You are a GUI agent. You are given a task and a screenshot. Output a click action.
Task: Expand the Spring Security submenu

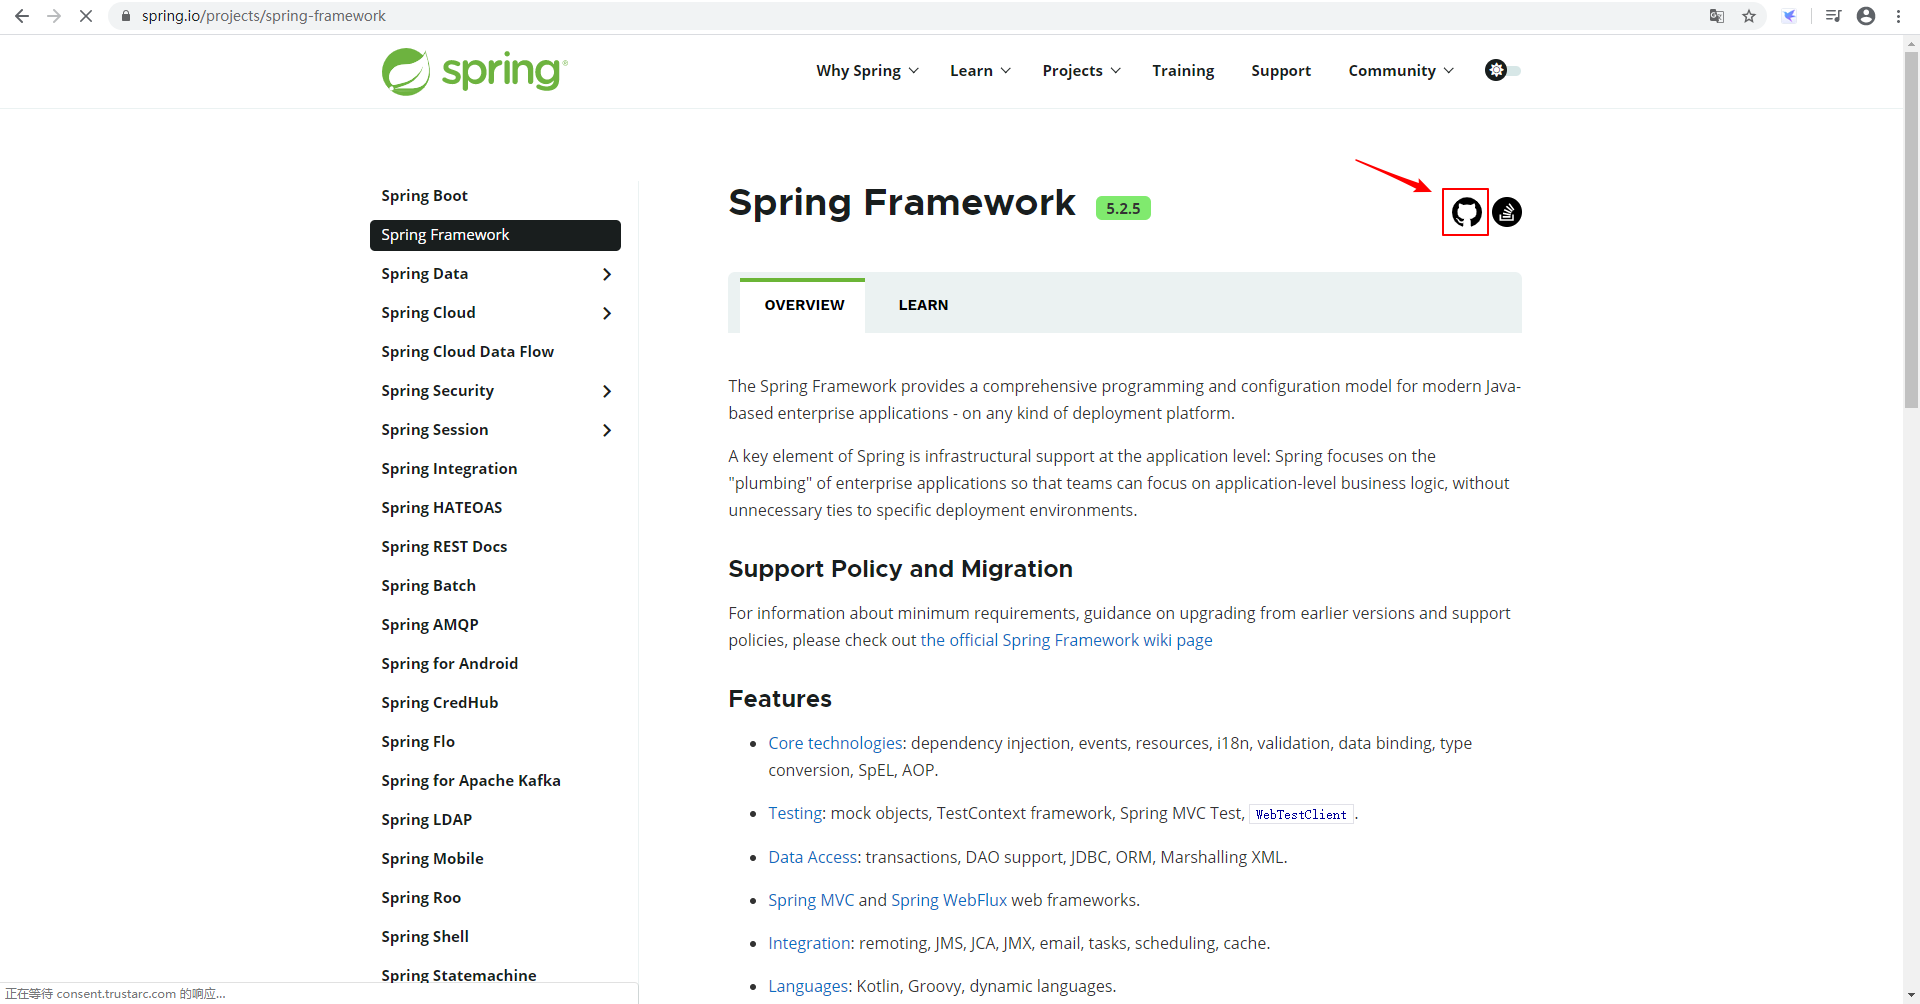(x=607, y=391)
